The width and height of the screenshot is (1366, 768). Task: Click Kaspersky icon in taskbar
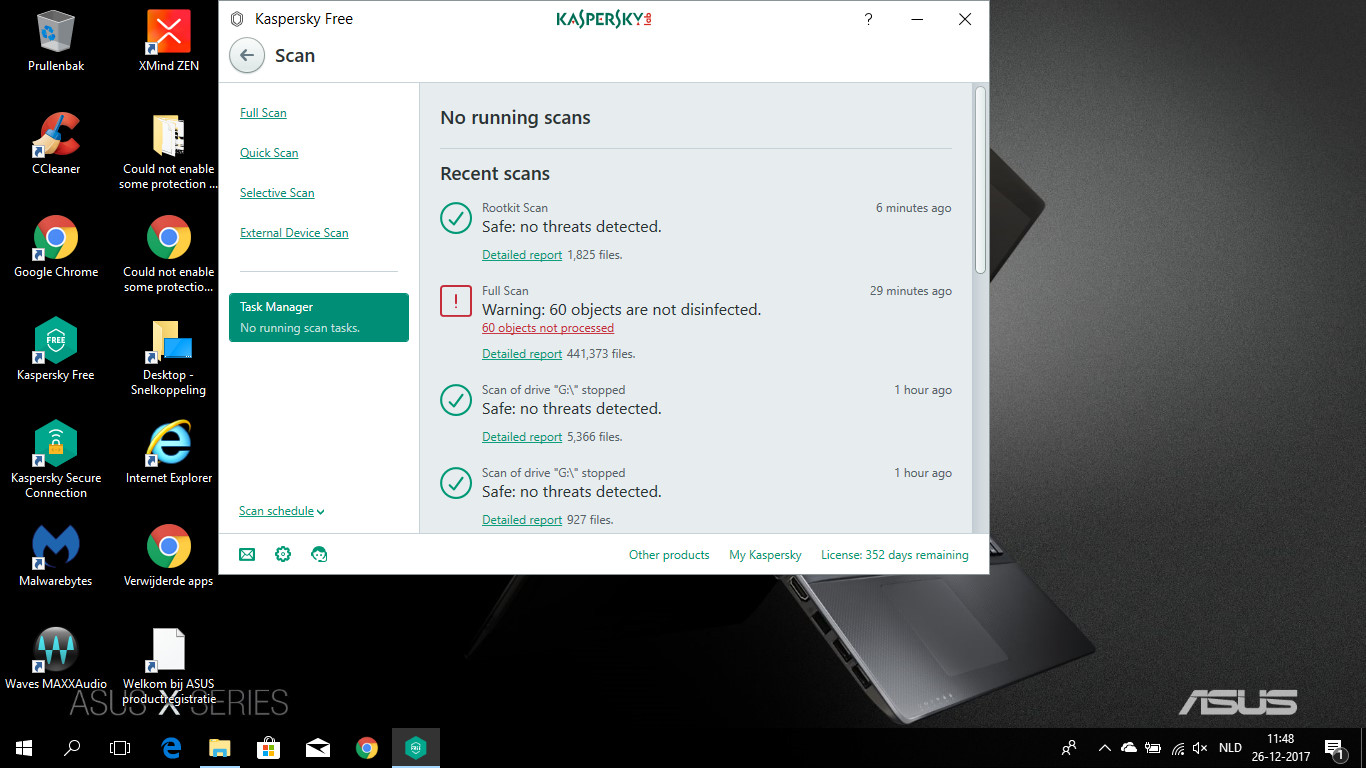[x=415, y=747]
